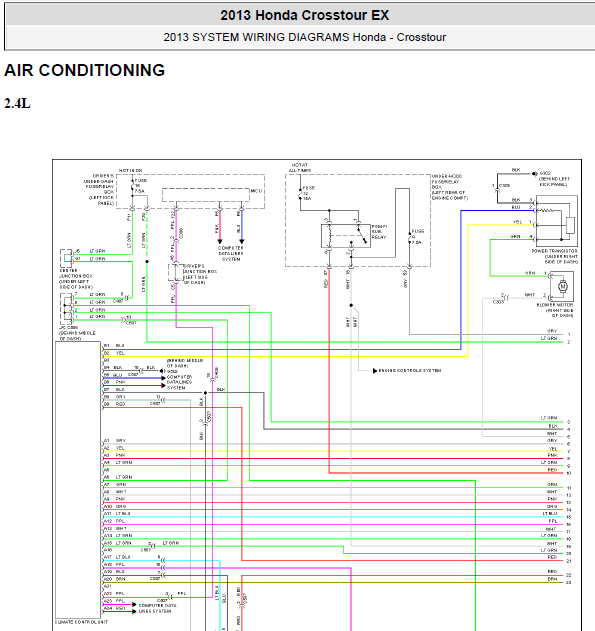Click the "RELAY" label beside the relay symbol
This screenshot has width=595, height=631.
[379, 237]
